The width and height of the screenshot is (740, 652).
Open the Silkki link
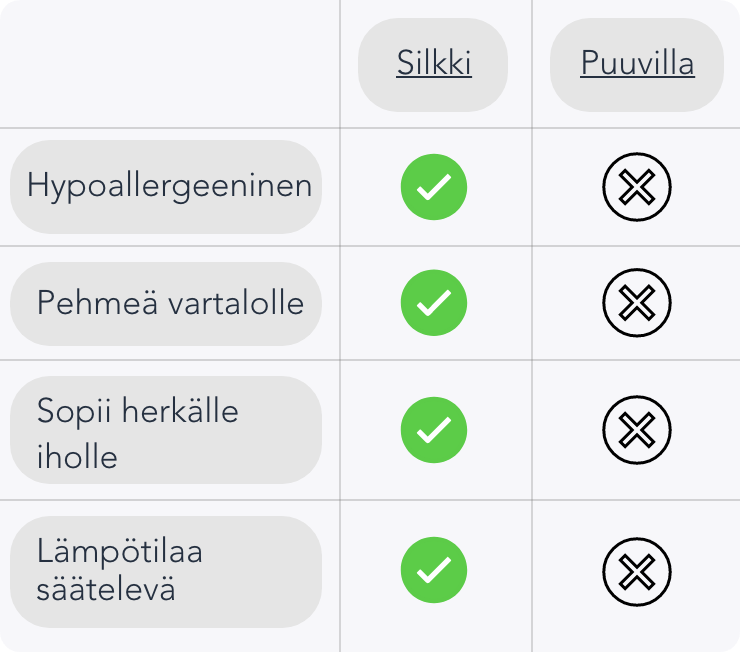434,64
